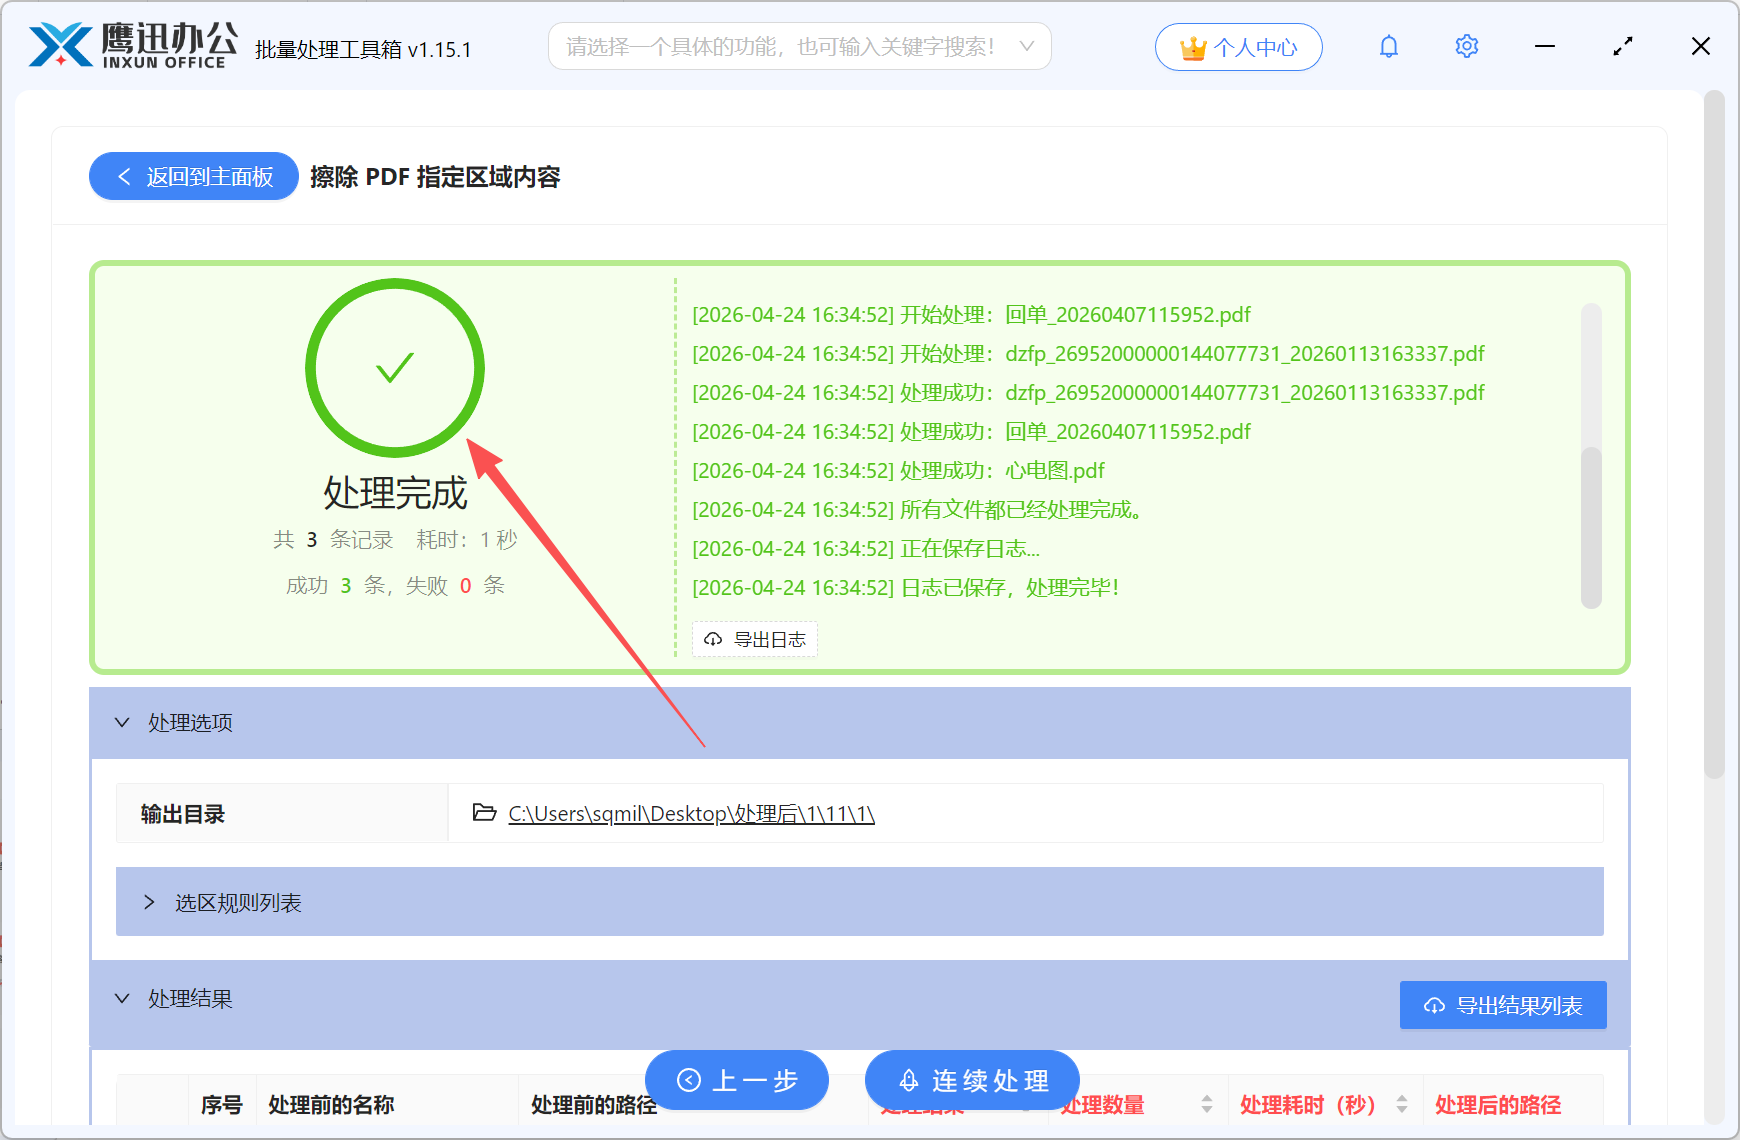This screenshot has height=1140, width=1740.
Task: Toggle sort on the 处理数量 column
Action: (x=1206, y=1104)
